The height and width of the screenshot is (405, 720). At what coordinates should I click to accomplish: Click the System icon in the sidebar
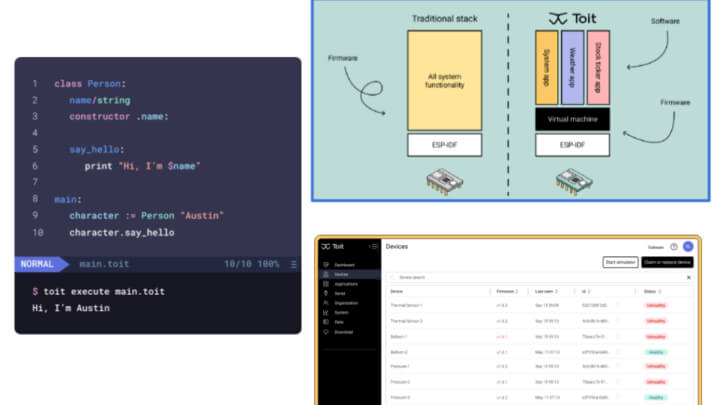(326, 313)
